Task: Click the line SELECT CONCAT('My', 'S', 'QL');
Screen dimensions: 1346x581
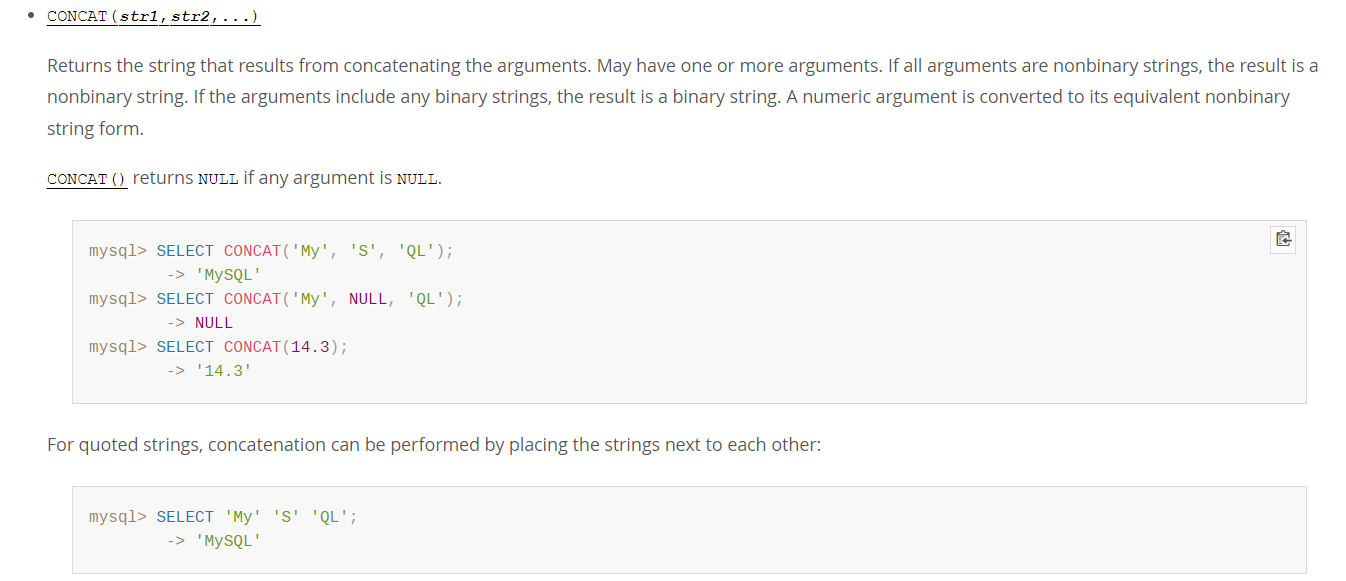Action: click(305, 251)
